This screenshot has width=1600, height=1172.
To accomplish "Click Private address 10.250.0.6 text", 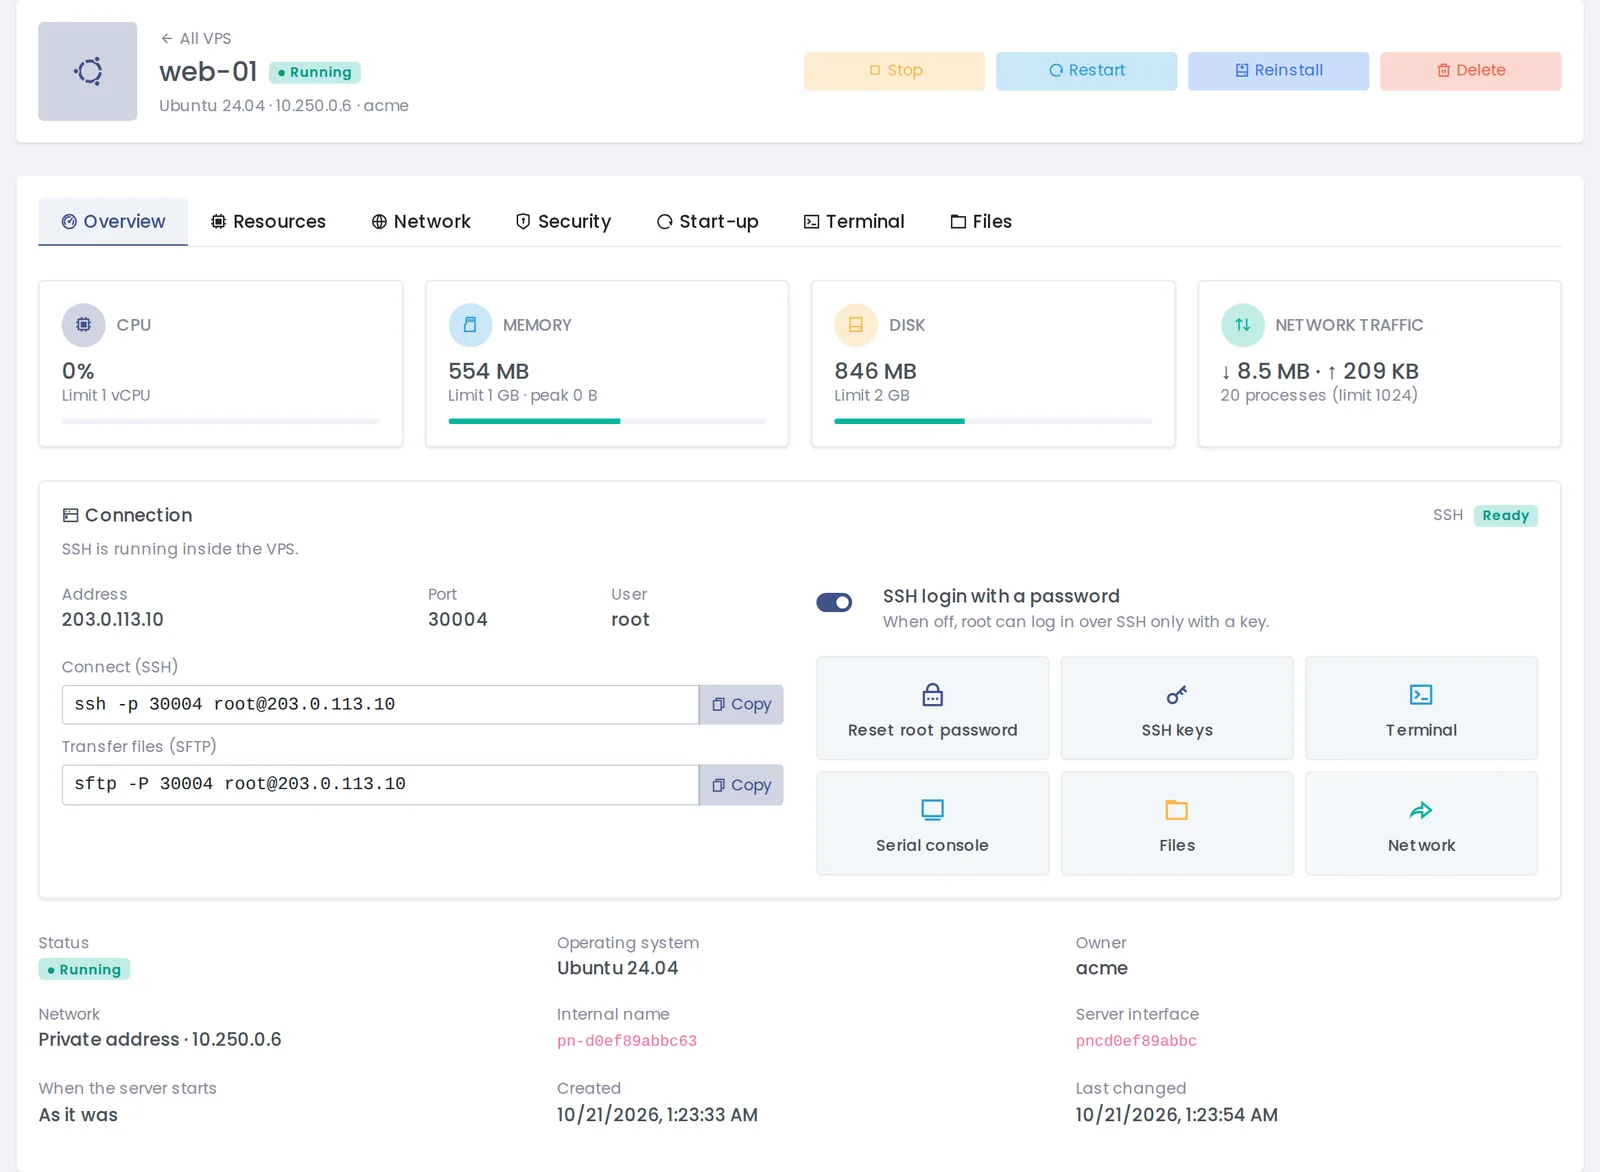I will coord(160,1039).
